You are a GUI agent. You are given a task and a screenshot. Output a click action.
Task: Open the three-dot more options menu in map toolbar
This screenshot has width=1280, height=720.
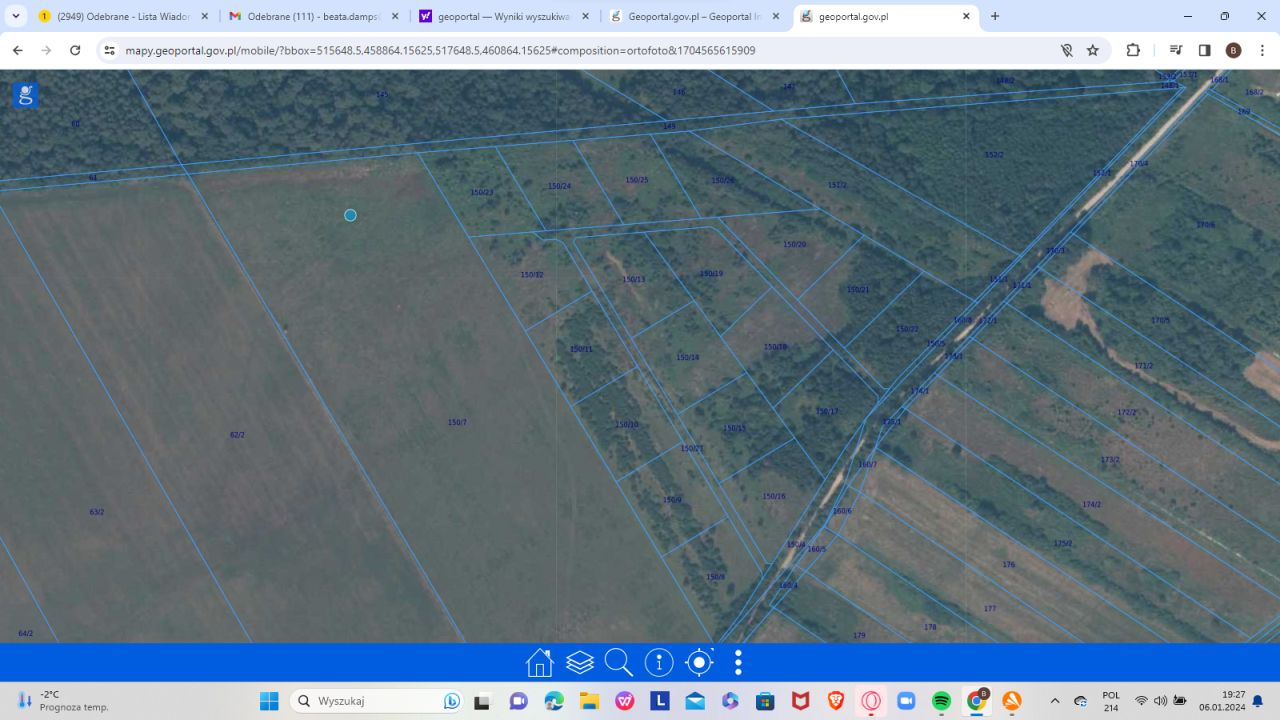738,662
